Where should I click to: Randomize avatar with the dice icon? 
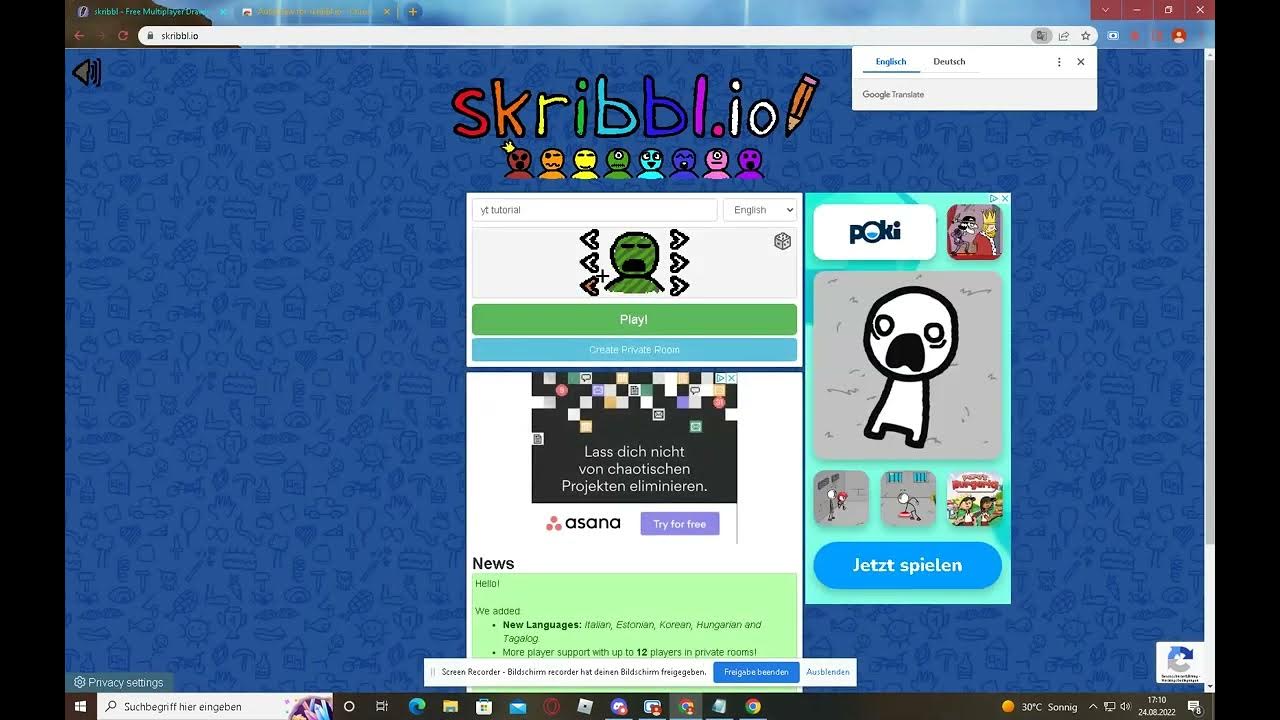click(783, 241)
